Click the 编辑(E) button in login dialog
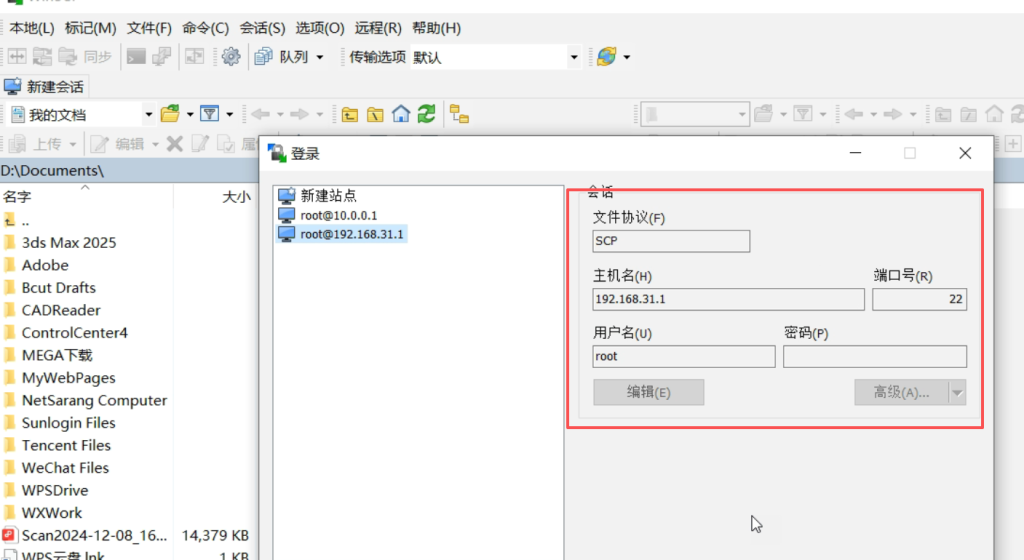1024x560 pixels. click(648, 392)
